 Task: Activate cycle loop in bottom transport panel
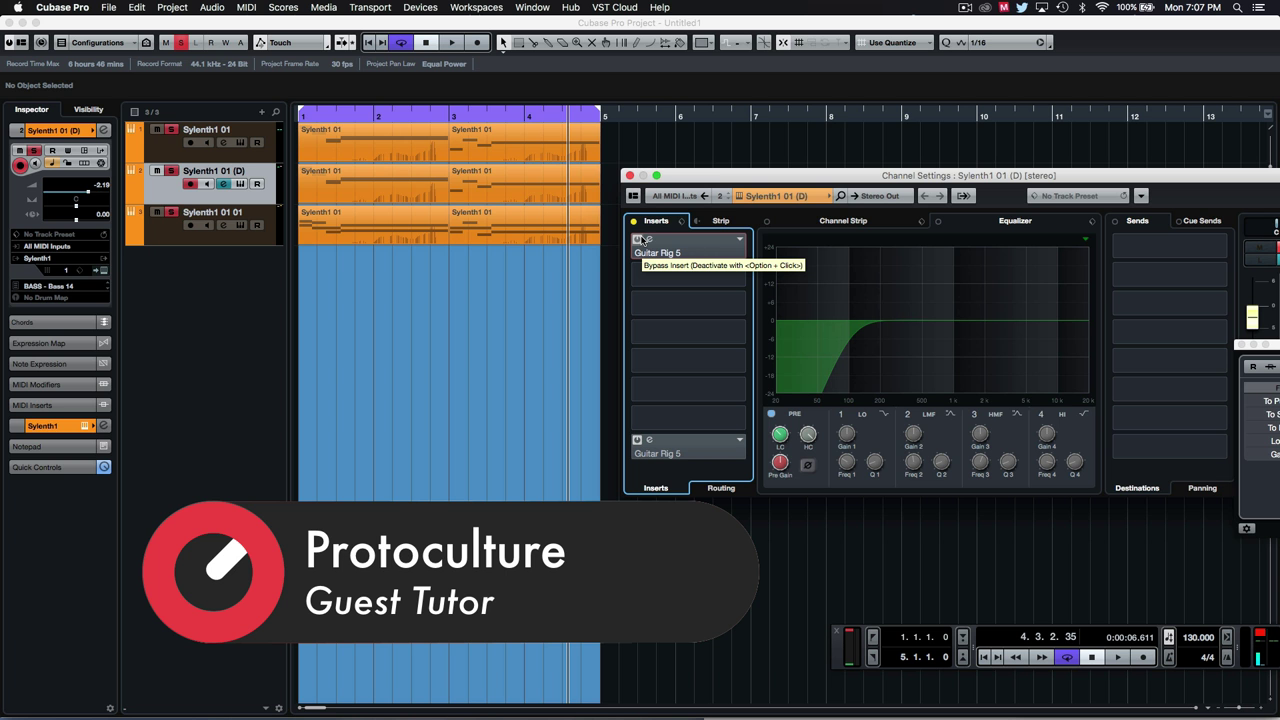(1067, 657)
